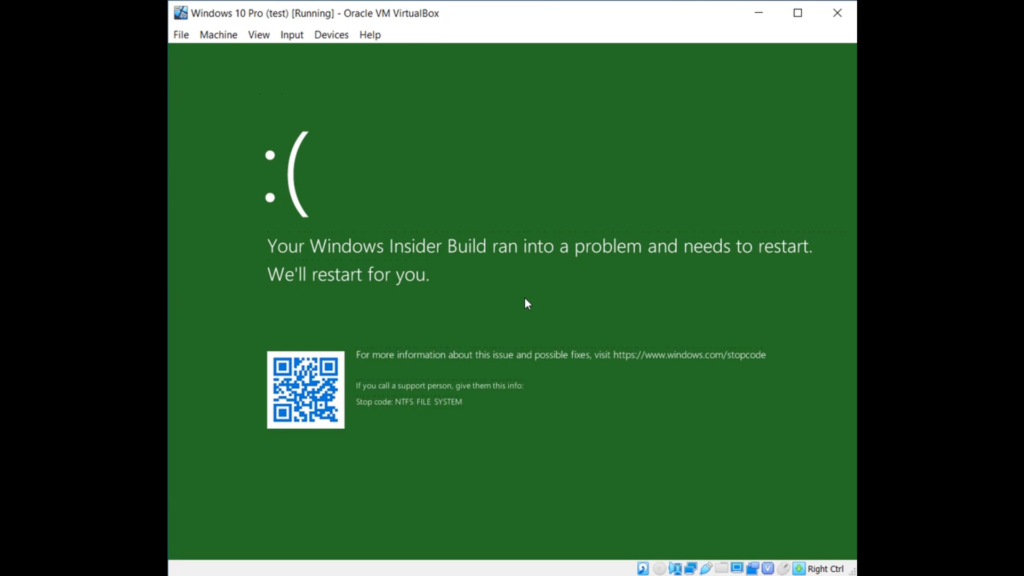Click the recording status icon

click(x=752, y=568)
